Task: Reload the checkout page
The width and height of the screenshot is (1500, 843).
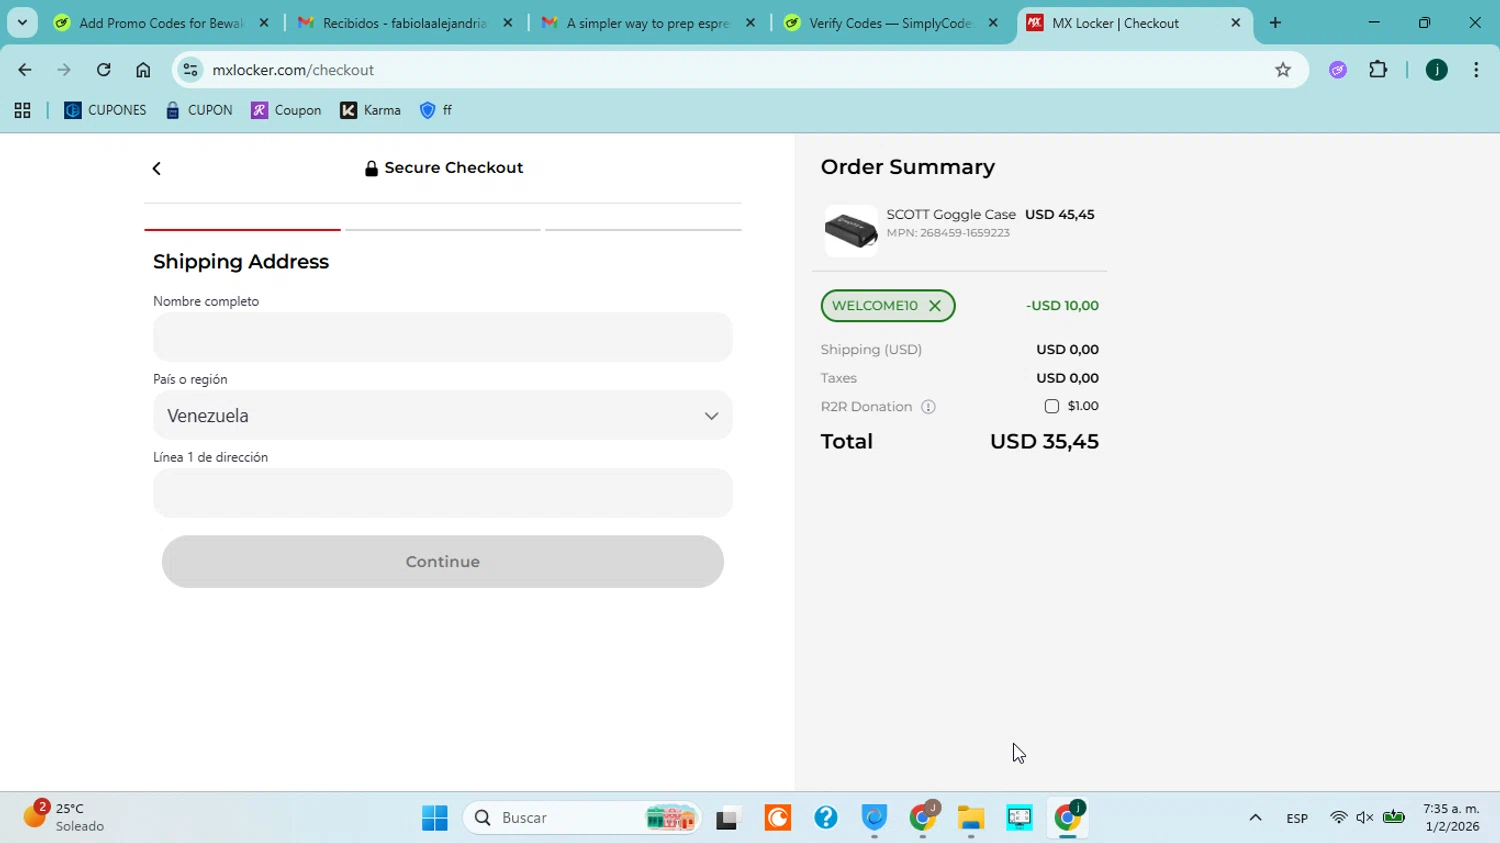Action: click(x=104, y=70)
